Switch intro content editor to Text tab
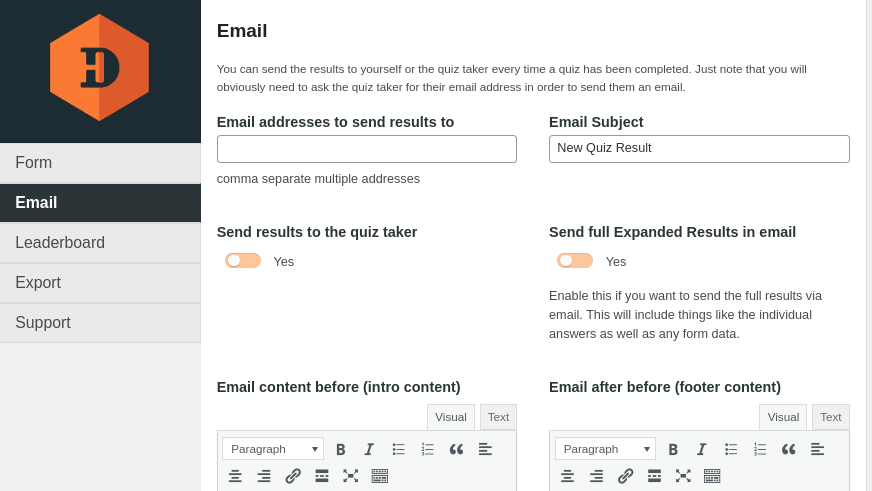 coord(498,417)
